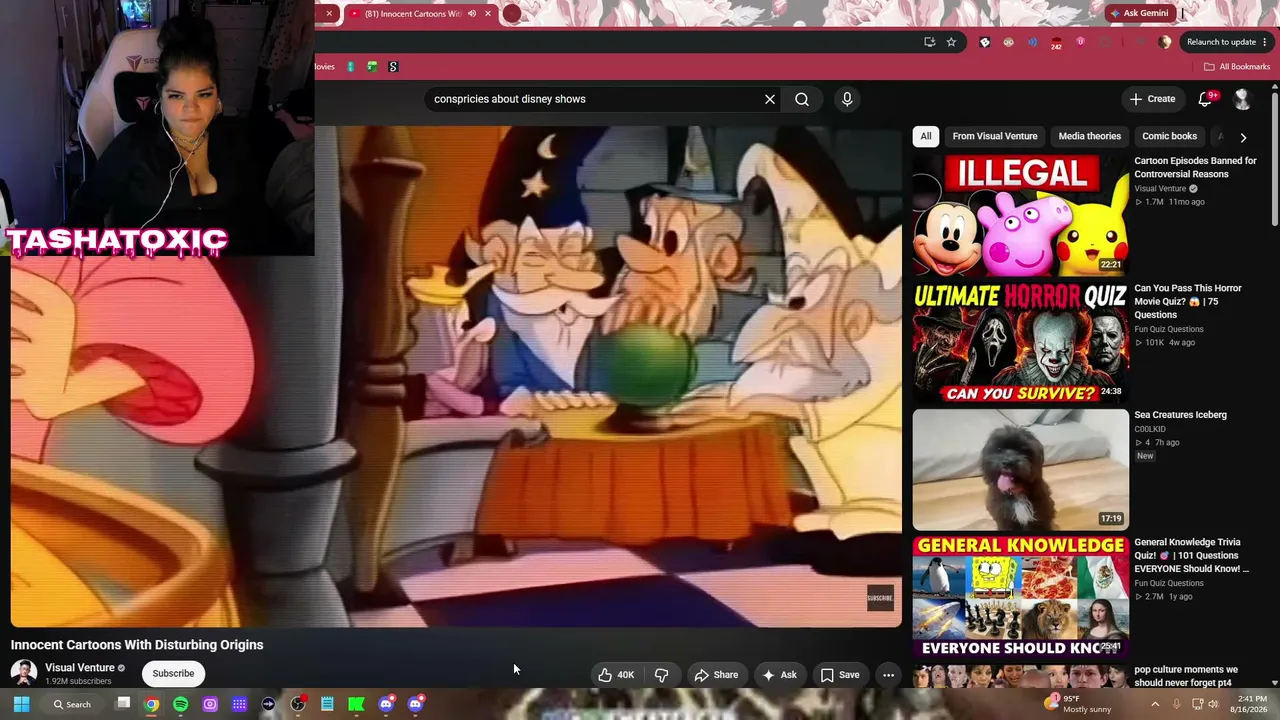Open the Chrome three-dot menu

tap(1266, 42)
